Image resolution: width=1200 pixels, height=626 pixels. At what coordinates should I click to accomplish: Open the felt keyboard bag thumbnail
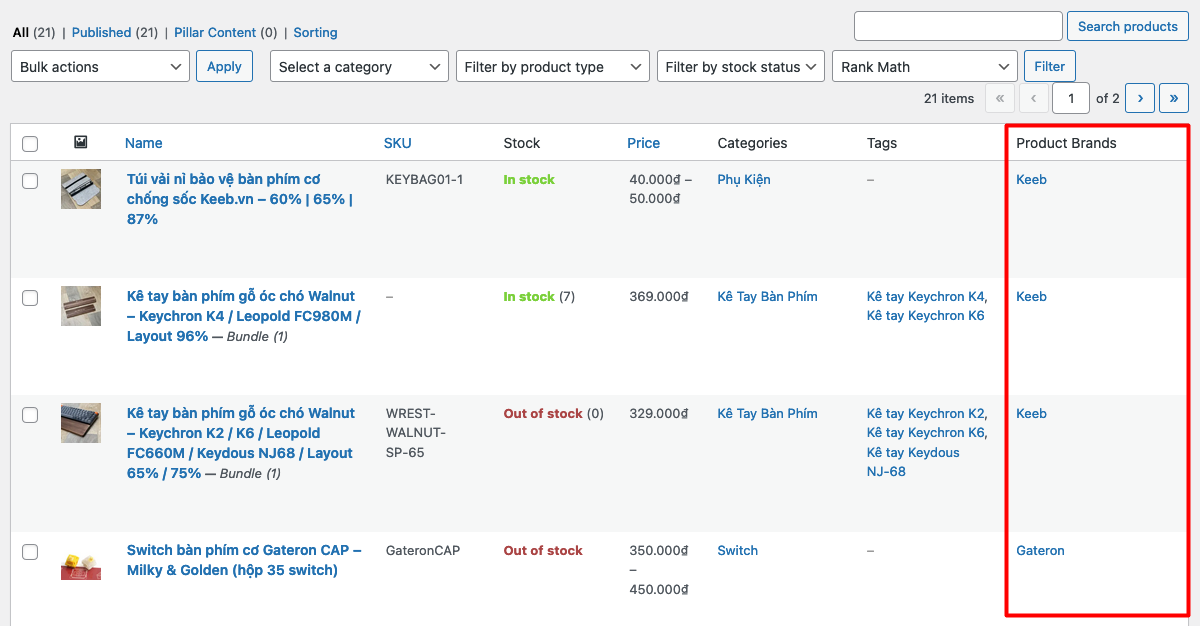[81, 189]
